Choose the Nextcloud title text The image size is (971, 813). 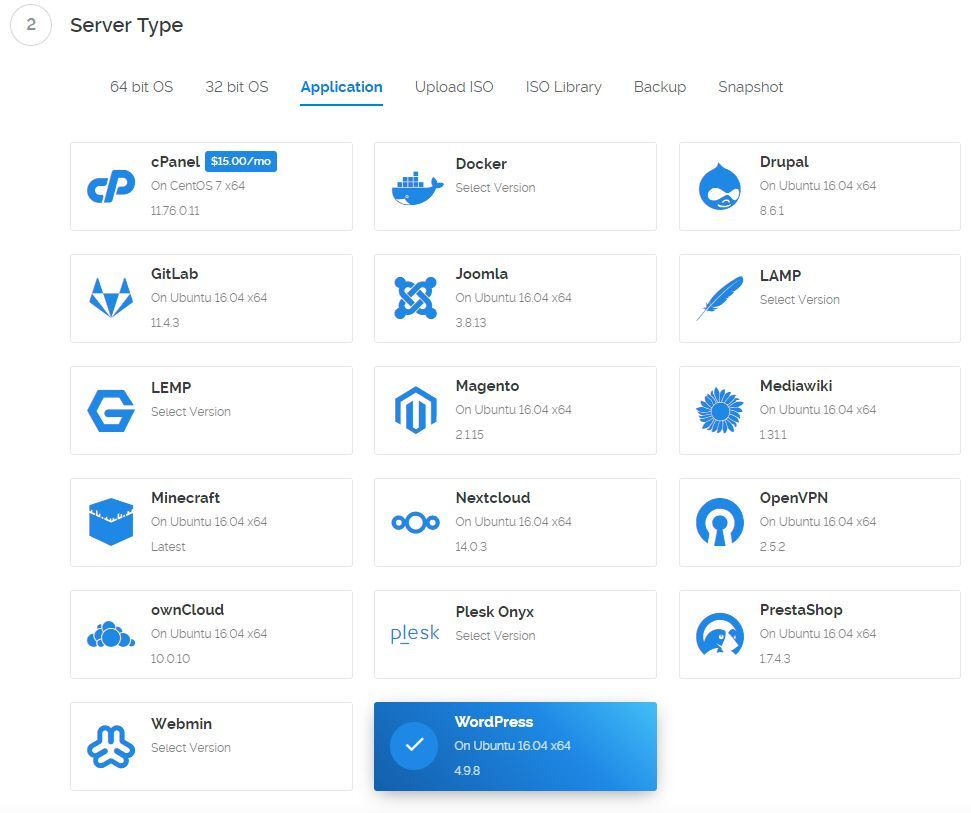[493, 498]
